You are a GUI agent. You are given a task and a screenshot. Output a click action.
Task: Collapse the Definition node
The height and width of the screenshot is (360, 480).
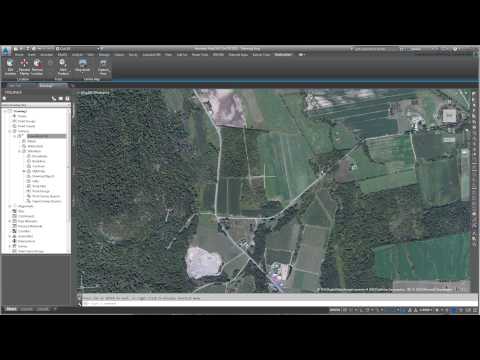click(x=20, y=151)
